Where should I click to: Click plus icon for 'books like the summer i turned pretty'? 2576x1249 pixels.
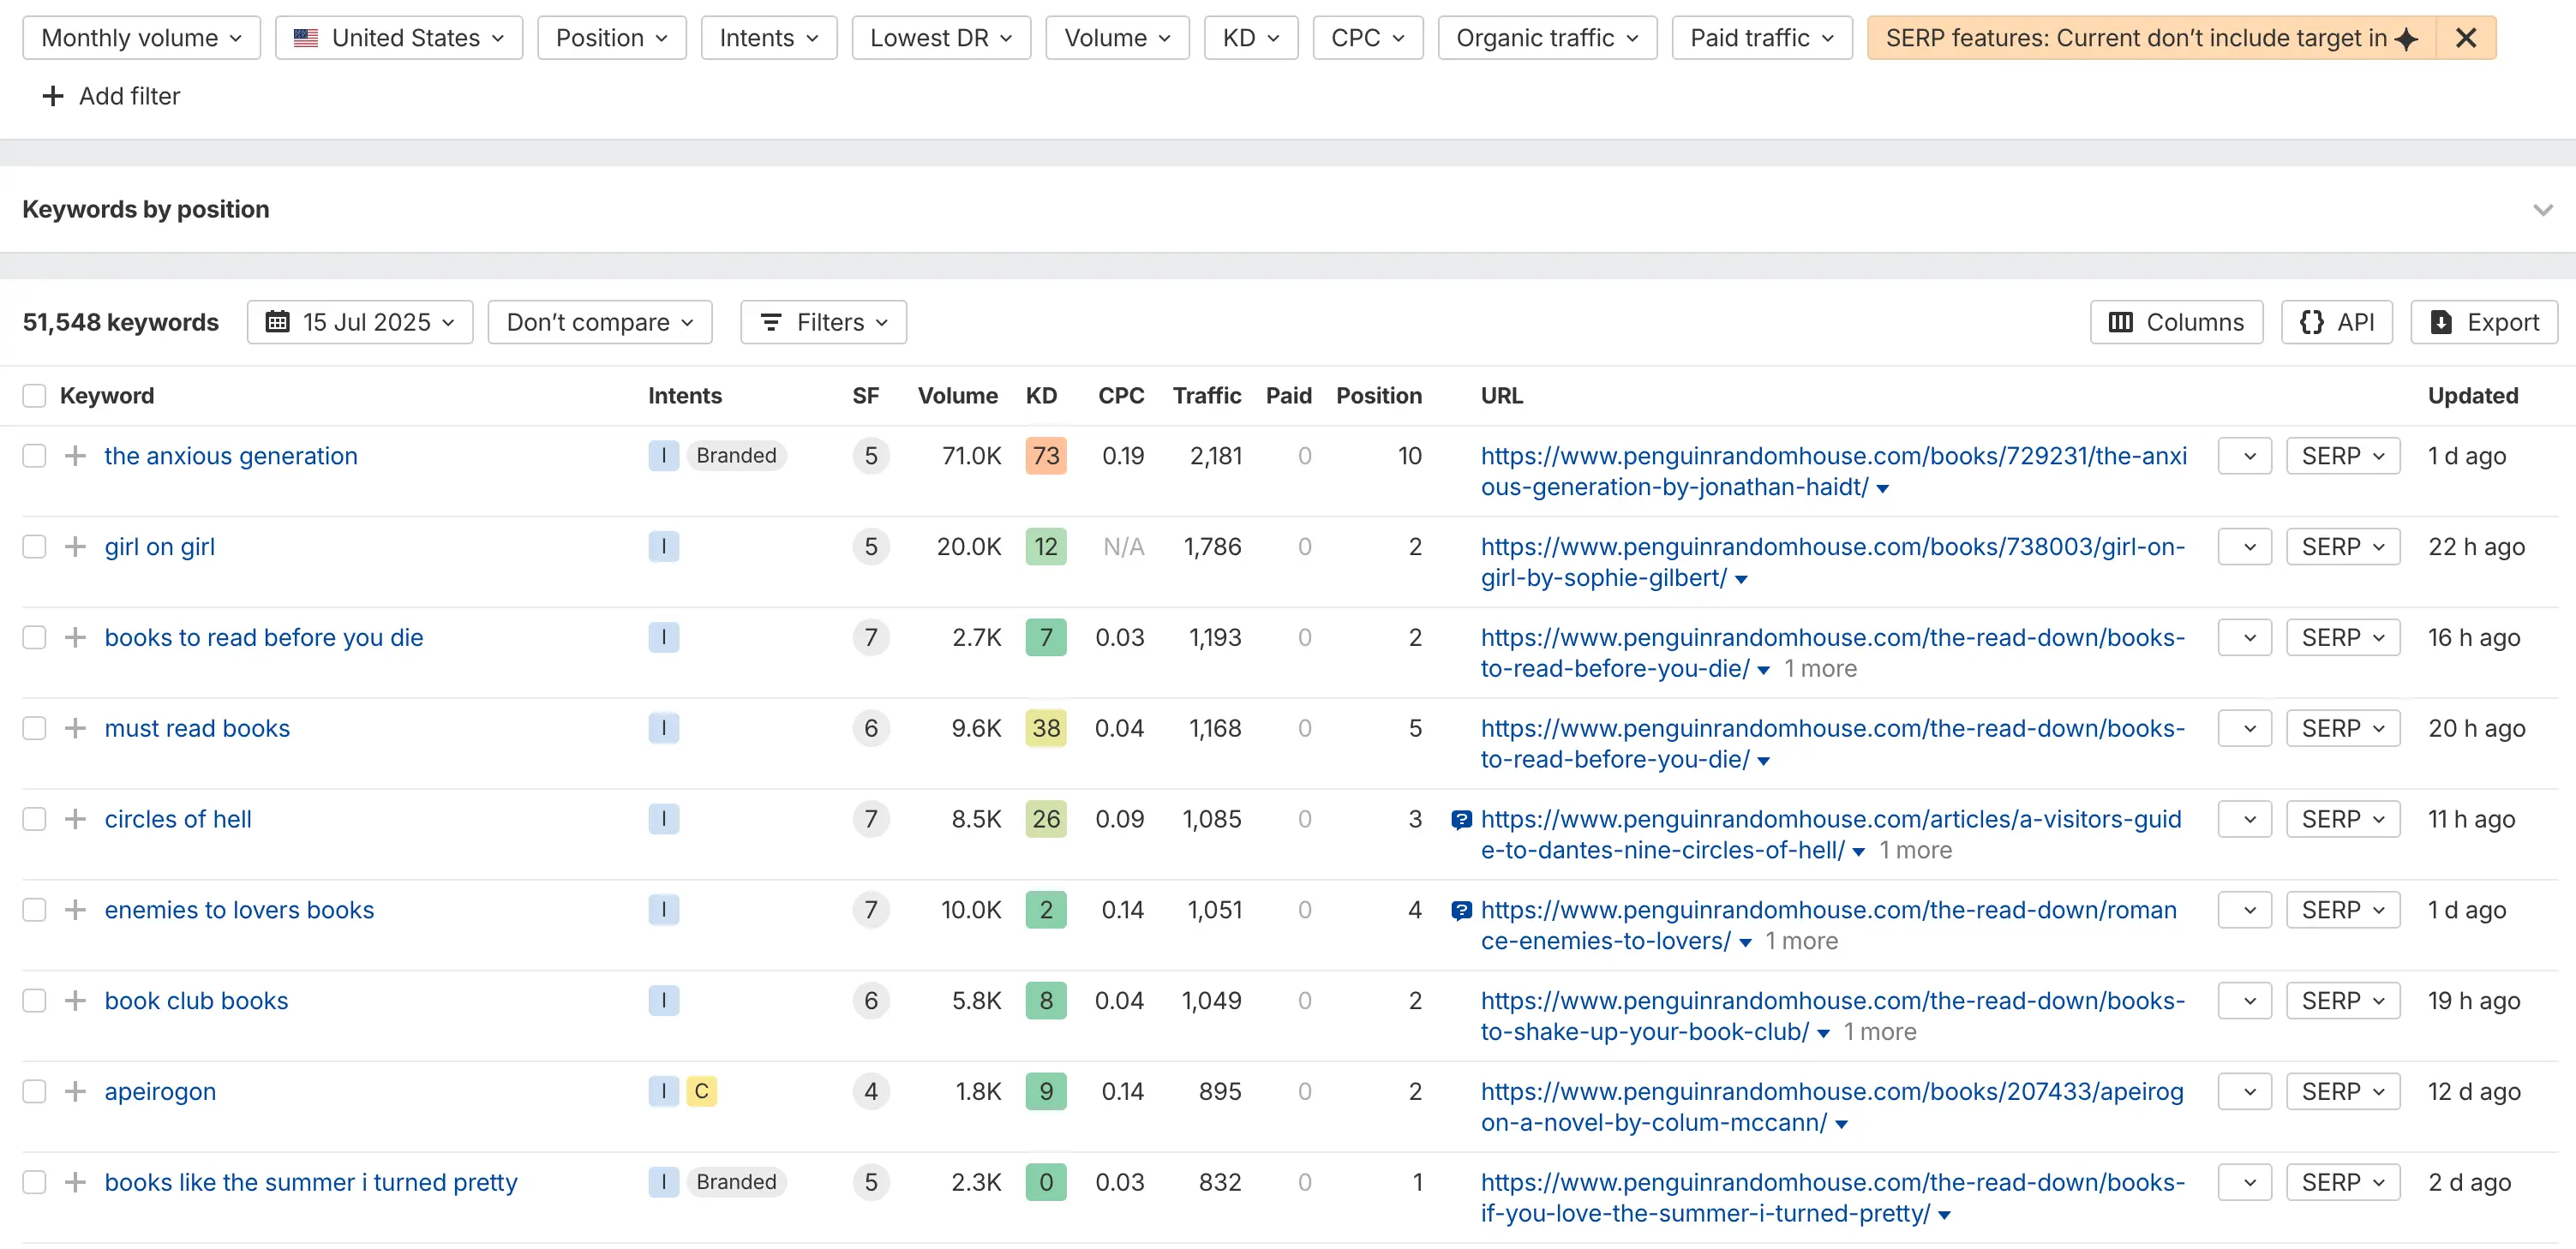(75, 1182)
